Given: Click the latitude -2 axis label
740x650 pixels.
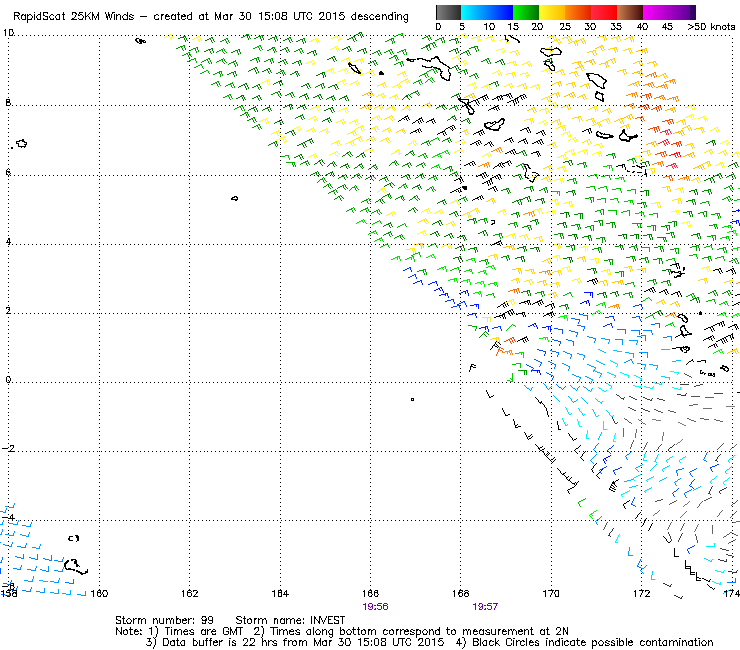Looking at the screenshot, I should tap(8, 448).
